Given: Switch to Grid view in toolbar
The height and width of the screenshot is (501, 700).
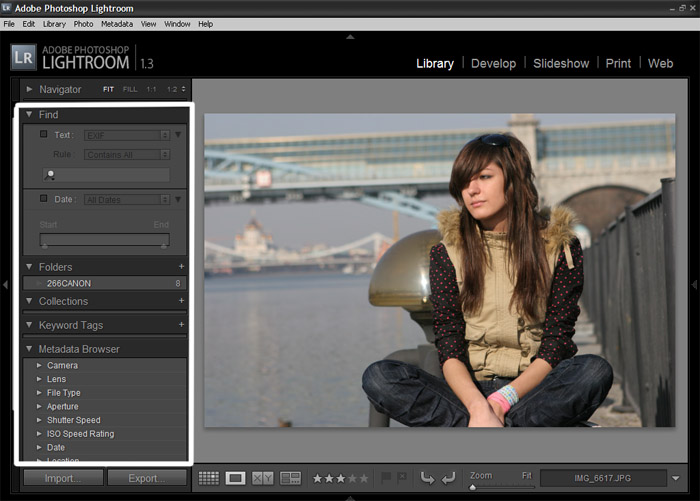Looking at the screenshot, I should [209, 478].
